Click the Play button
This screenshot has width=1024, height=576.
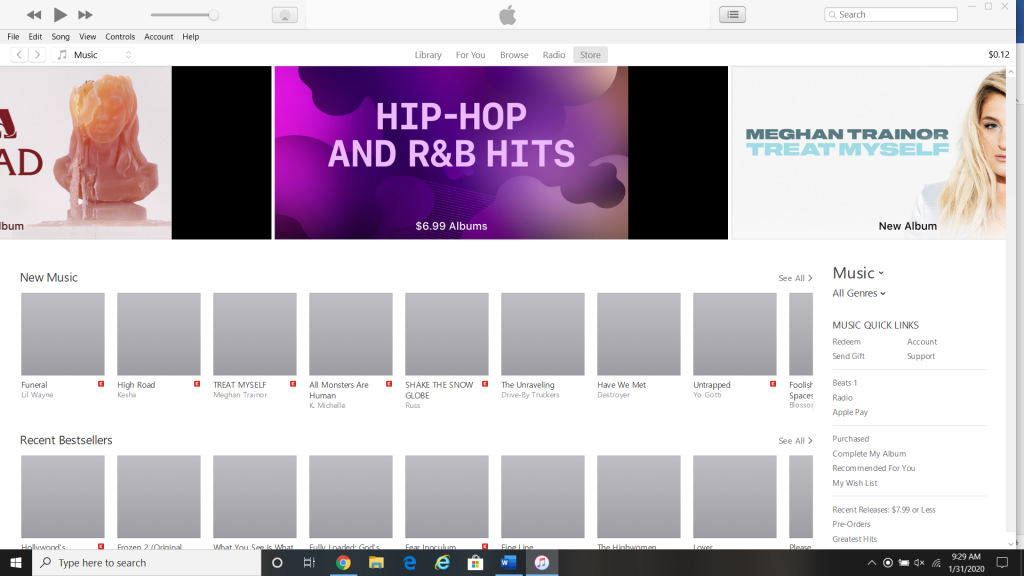pyautogui.click(x=60, y=14)
